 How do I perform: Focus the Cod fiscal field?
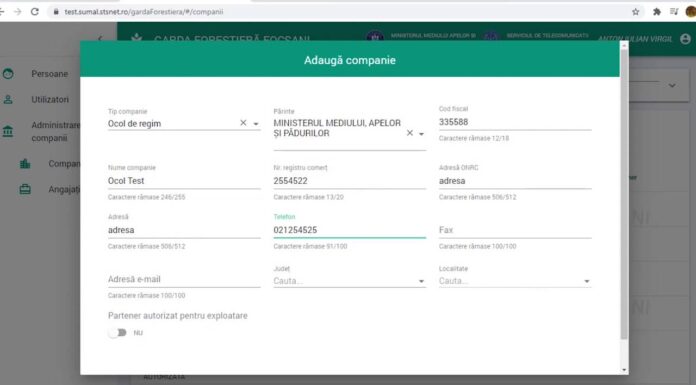point(515,122)
